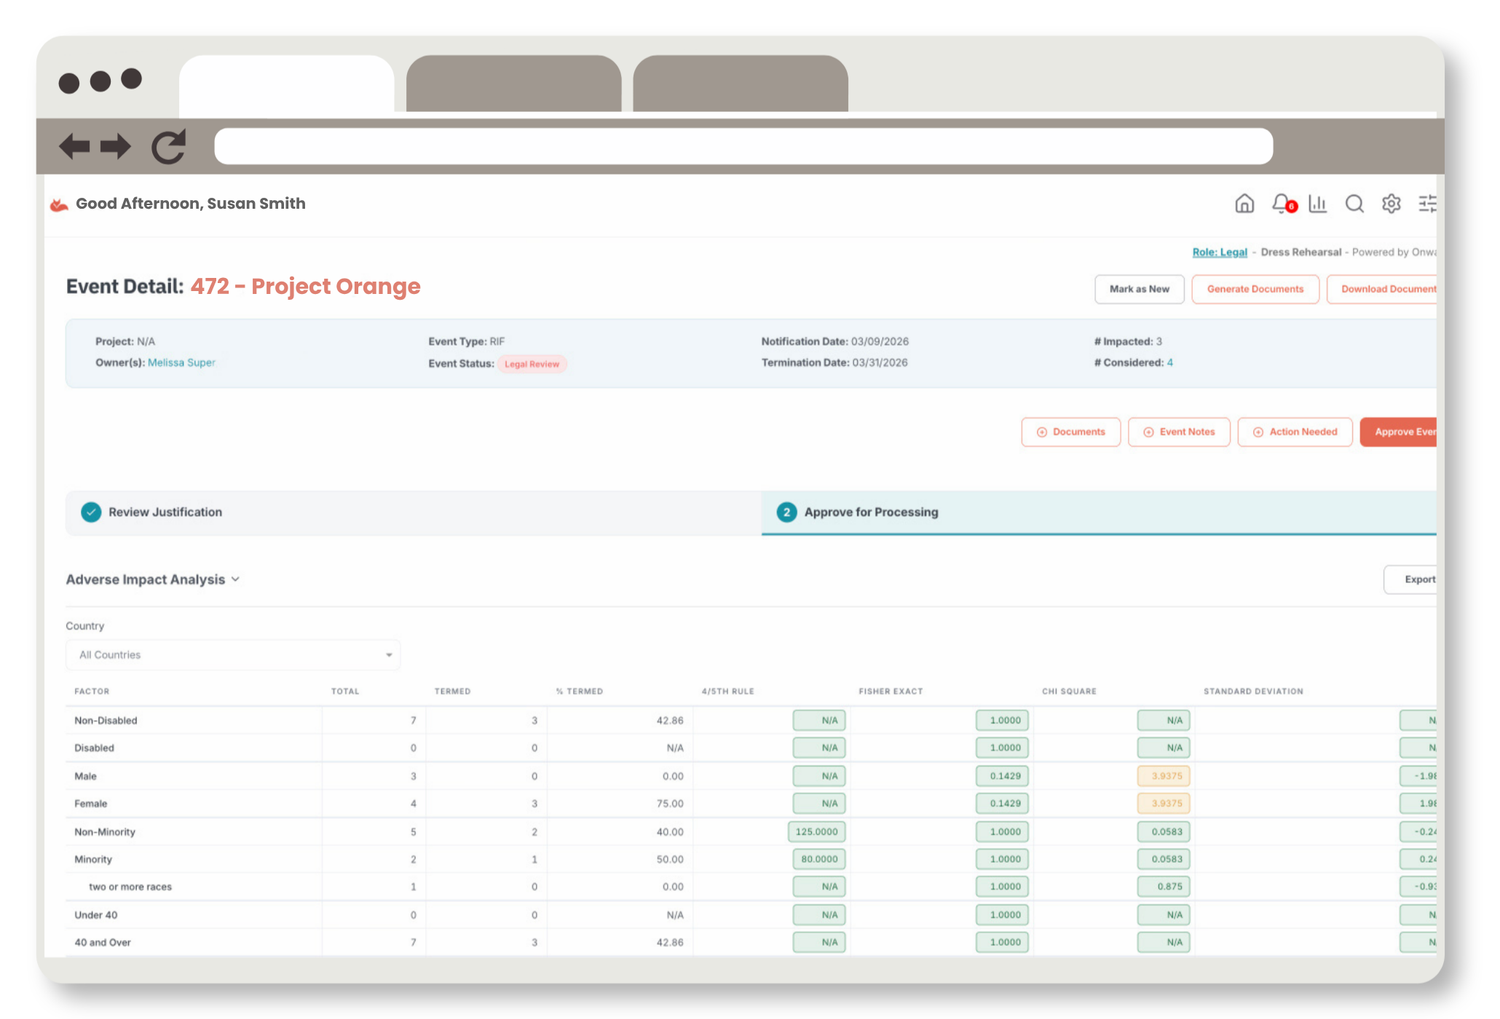Click the red logo beside the greeting
The width and height of the screenshot is (1500, 1019).
(x=59, y=205)
